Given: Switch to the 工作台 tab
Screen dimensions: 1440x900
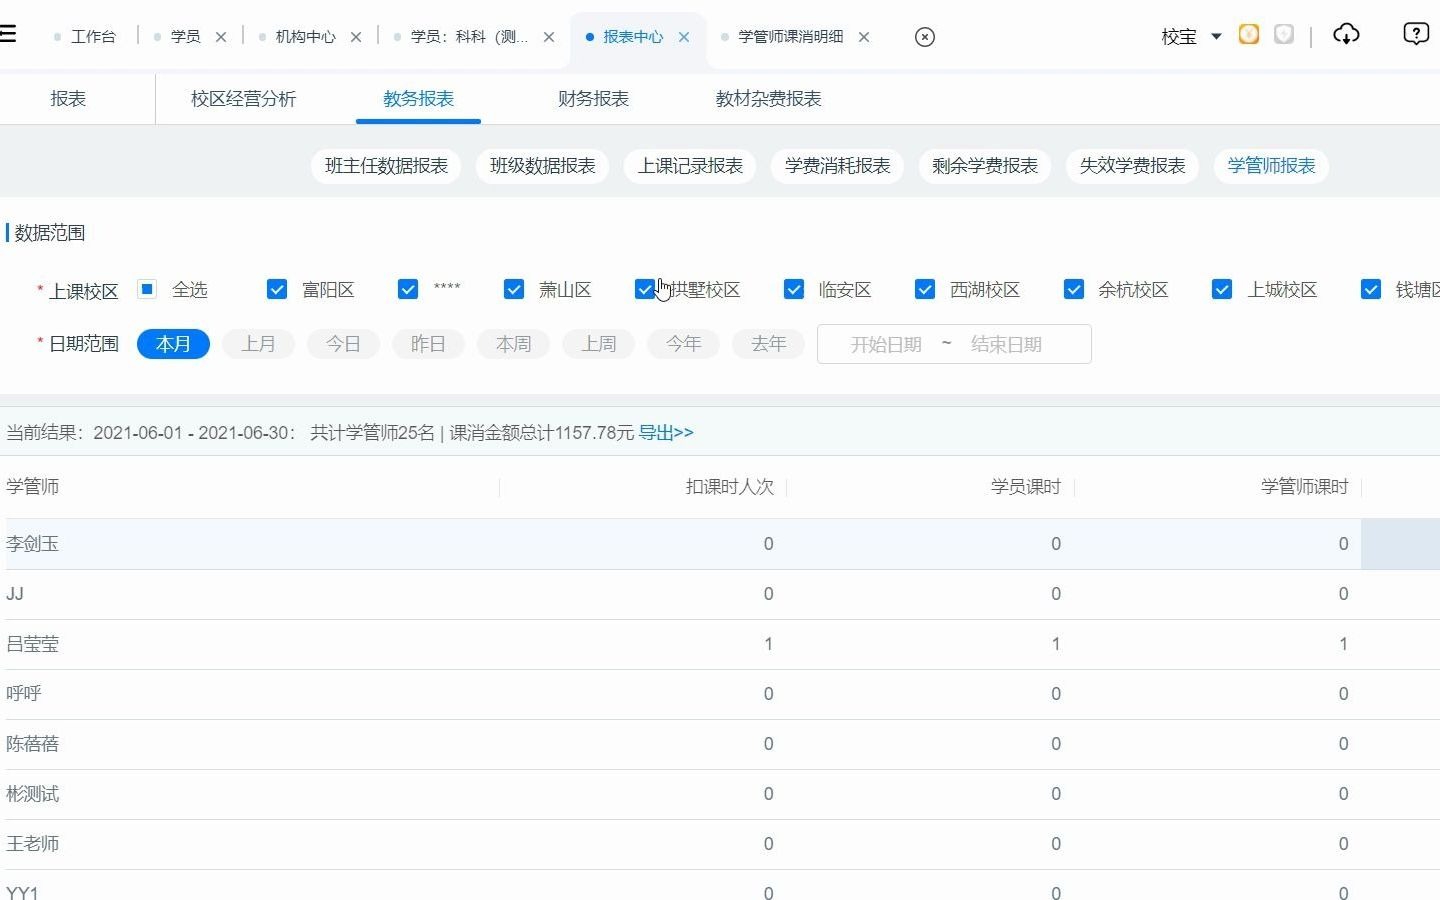Looking at the screenshot, I should (x=93, y=37).
